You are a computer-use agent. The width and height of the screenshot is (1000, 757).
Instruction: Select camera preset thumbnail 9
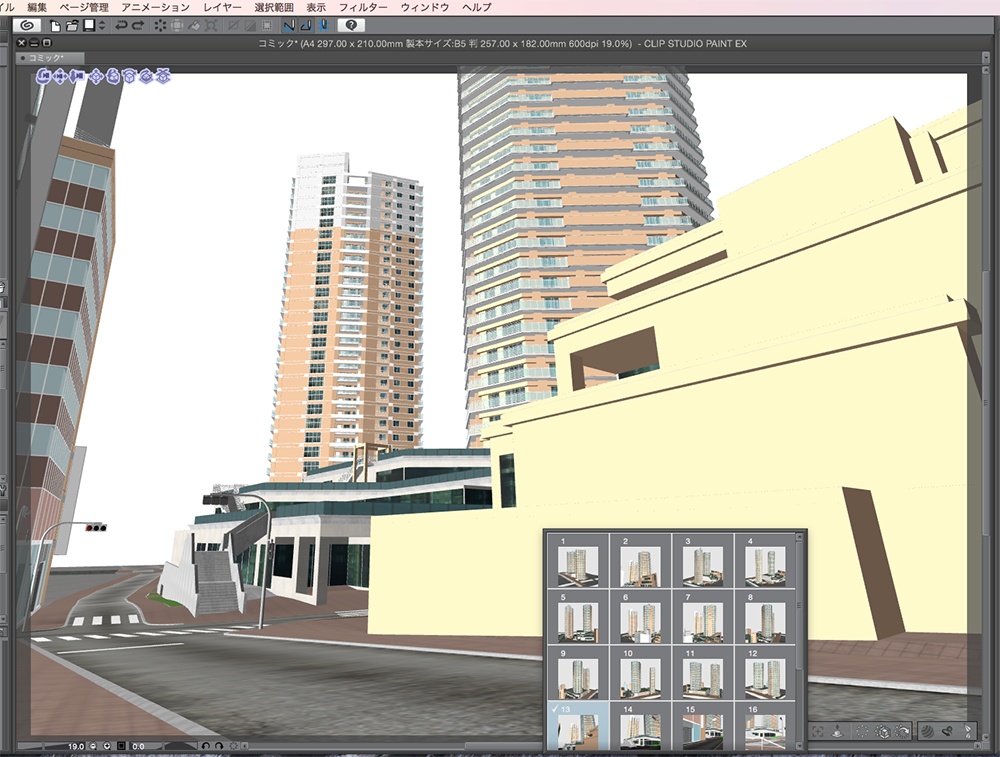tap(578, 673)
